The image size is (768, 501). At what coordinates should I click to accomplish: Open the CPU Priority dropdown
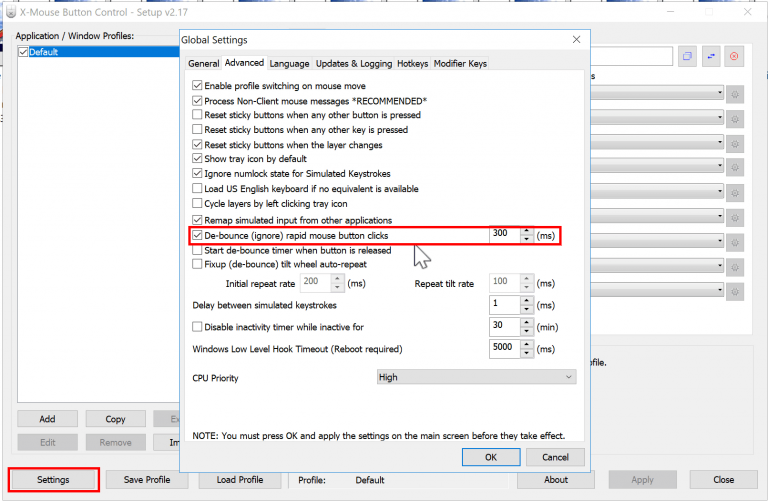pos(476,377)
